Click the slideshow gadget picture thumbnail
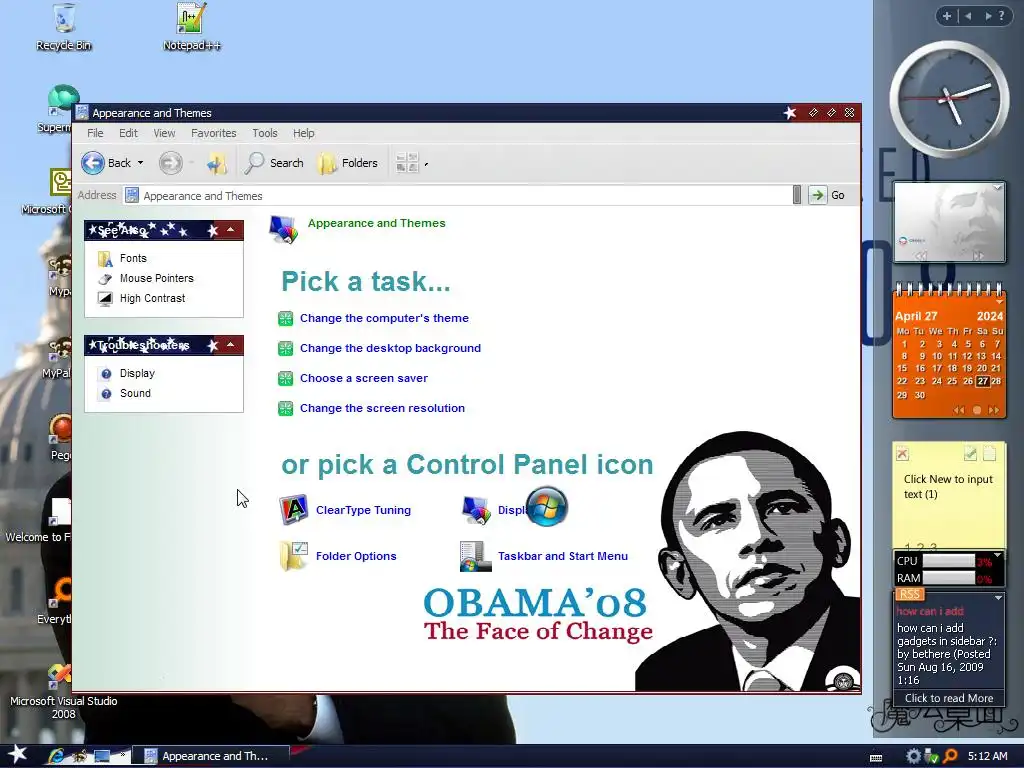Screen dimensions: 1024x768 948,221
